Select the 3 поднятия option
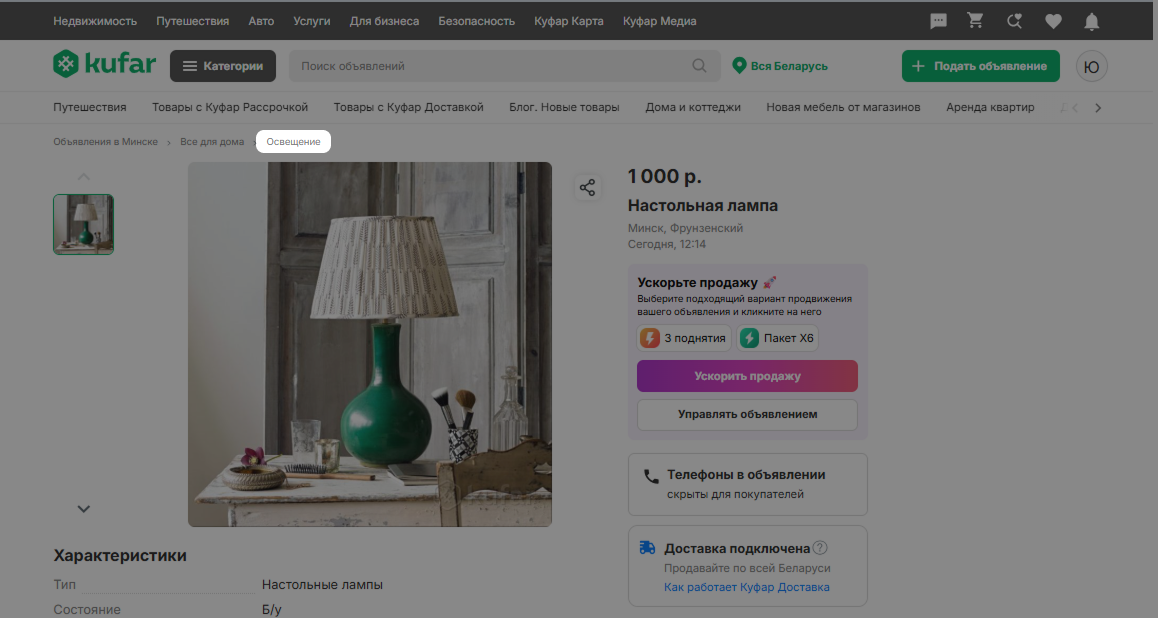 tap(684, 338)
